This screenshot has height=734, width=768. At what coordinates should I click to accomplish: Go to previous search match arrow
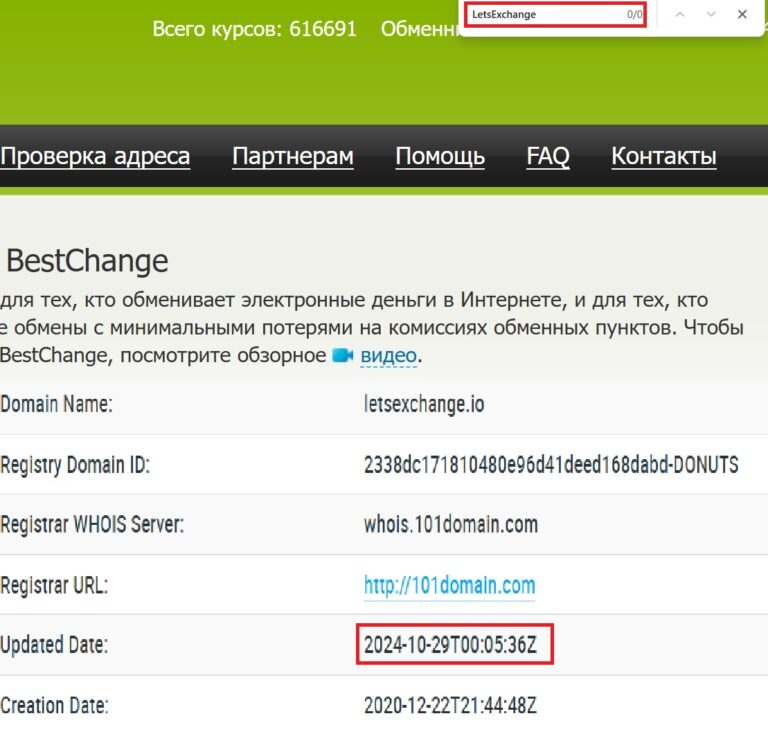tap(680, 15)
